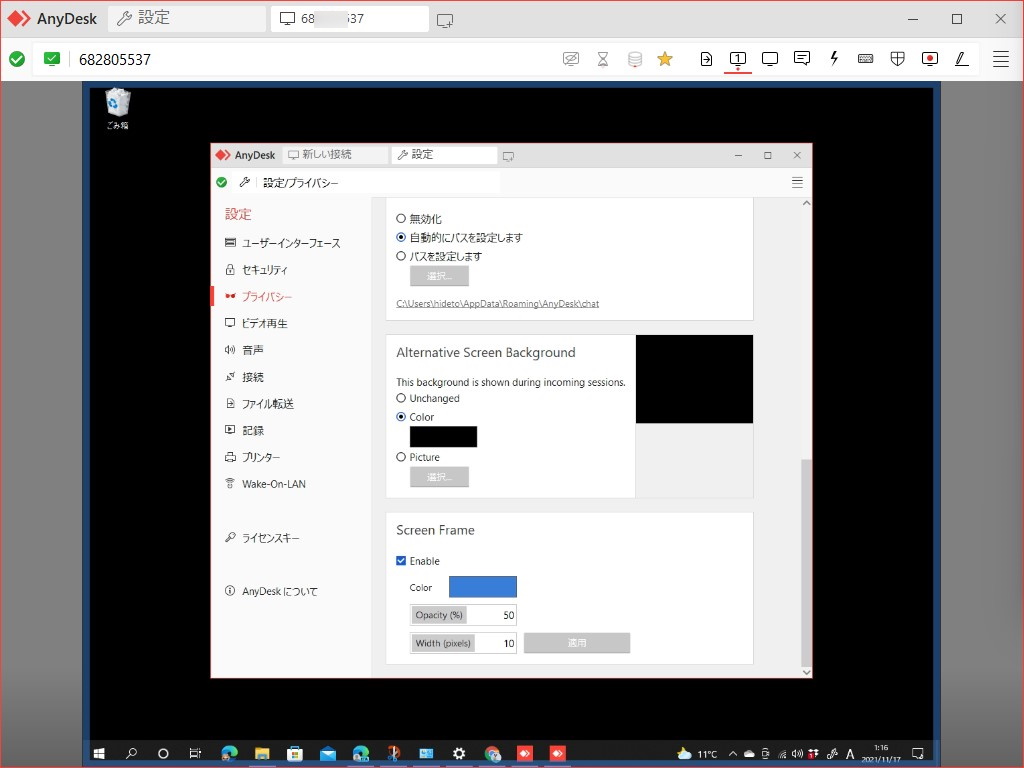The height and width of the screenshot is (768, 1024).
Task: Open Task View on remote taskbar
Action: pyautogui.click(x=195, y=754)
